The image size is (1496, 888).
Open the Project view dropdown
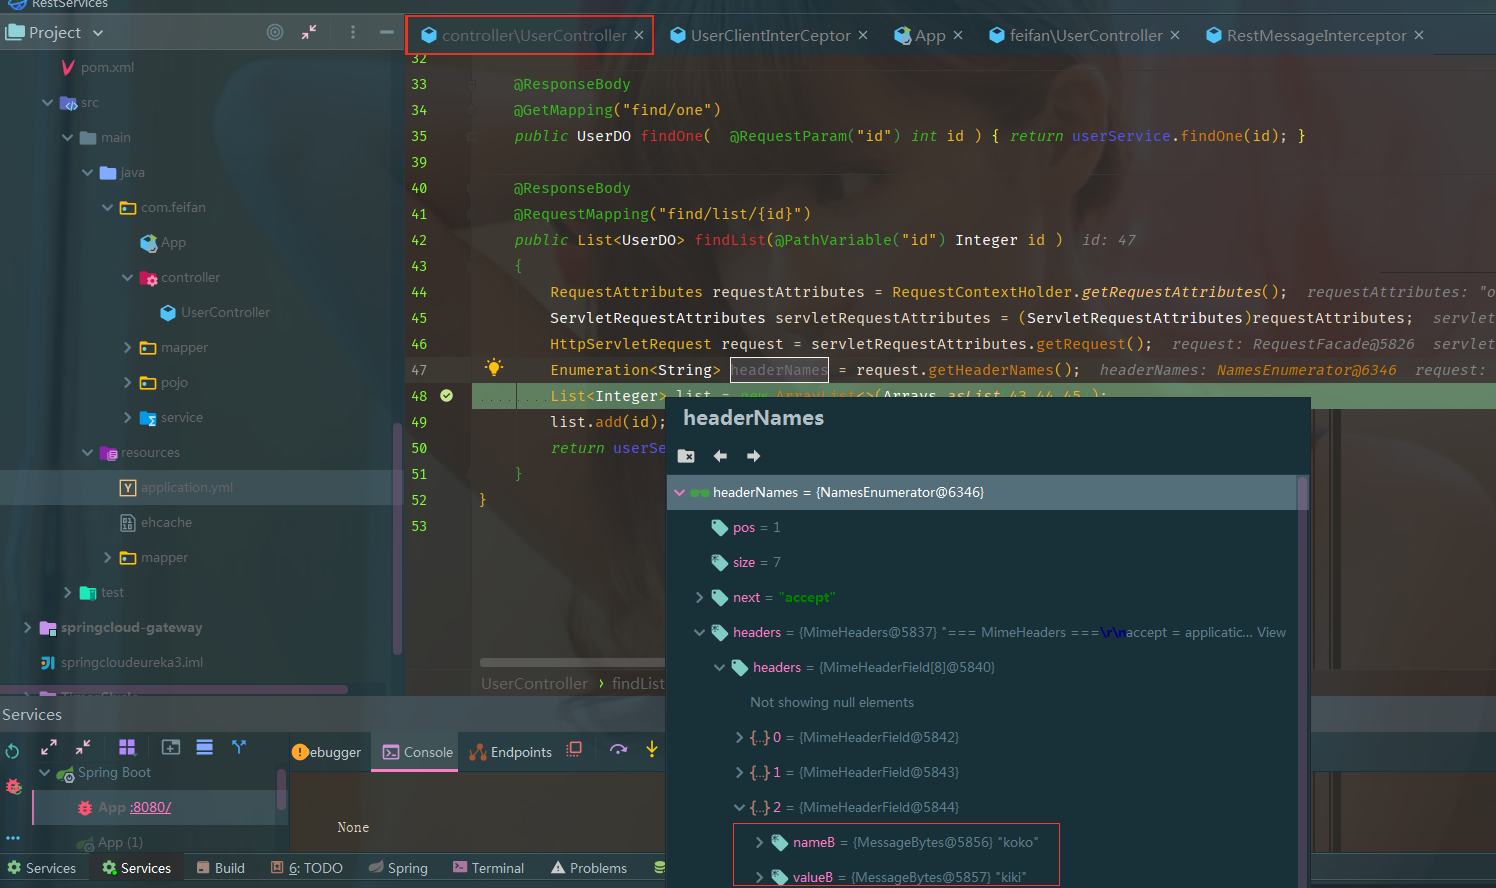[98, 33]
